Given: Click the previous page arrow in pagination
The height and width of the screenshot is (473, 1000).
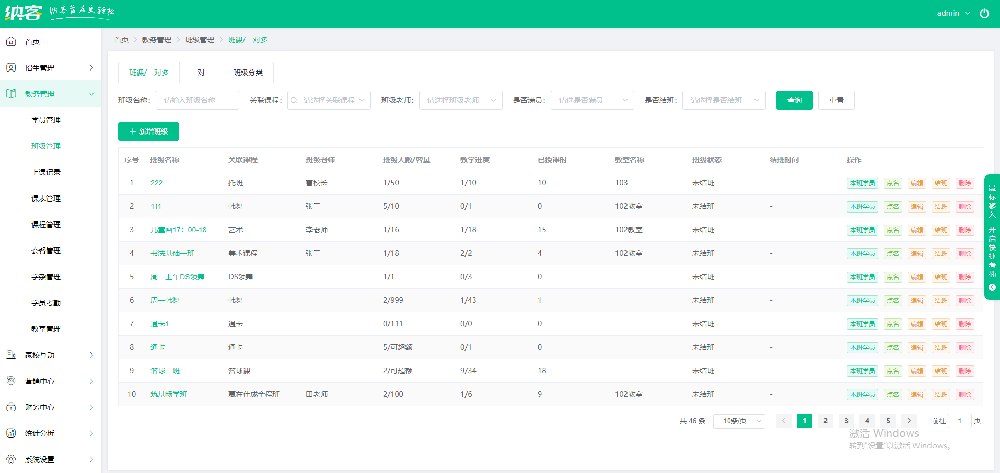Looking at the screenshot, I should point(784,421).
